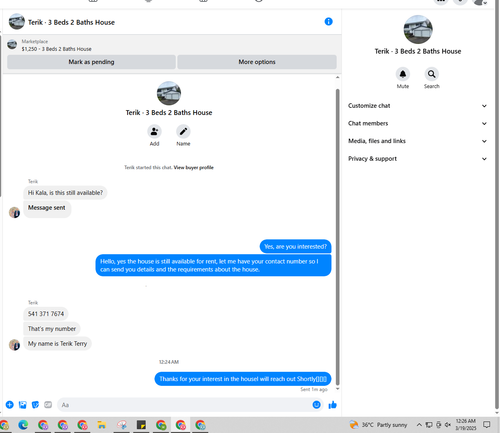
Task: Click the '$1,250 · 3 Beds 2 Baths House' listing text
Action: (x=56, y=49)
